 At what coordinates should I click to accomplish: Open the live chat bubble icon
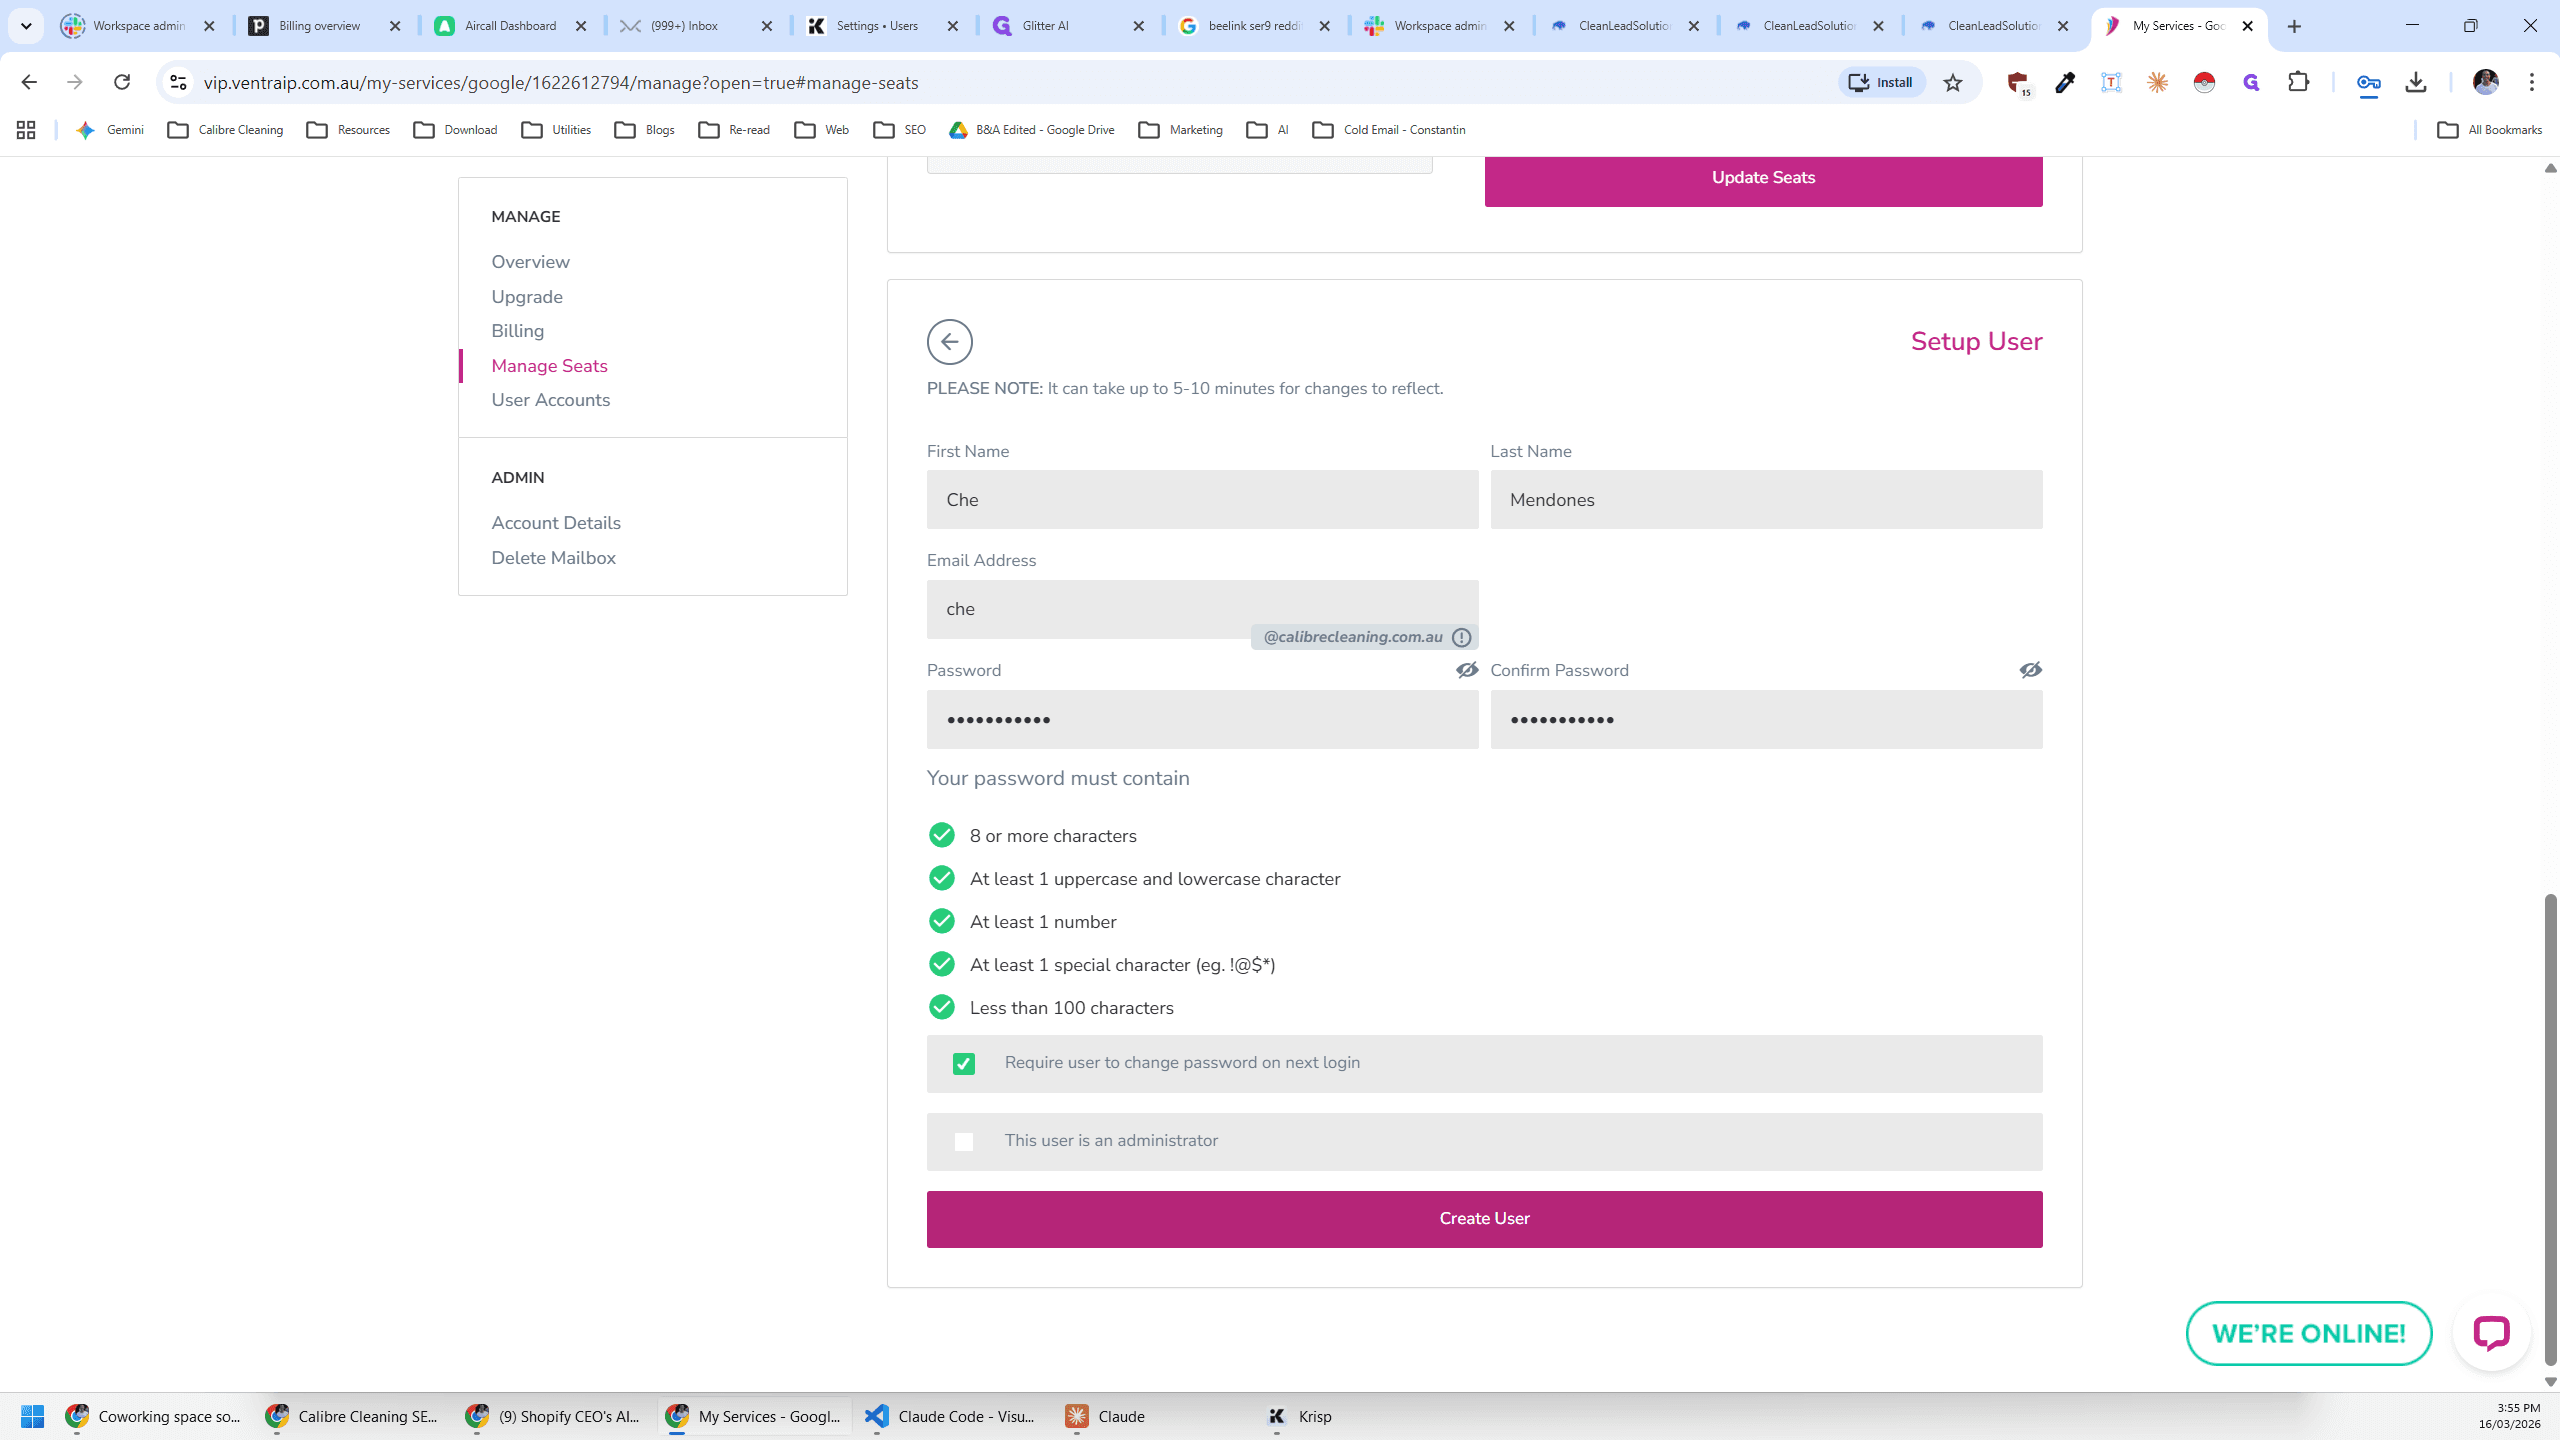click(x=2491, y=1333)
